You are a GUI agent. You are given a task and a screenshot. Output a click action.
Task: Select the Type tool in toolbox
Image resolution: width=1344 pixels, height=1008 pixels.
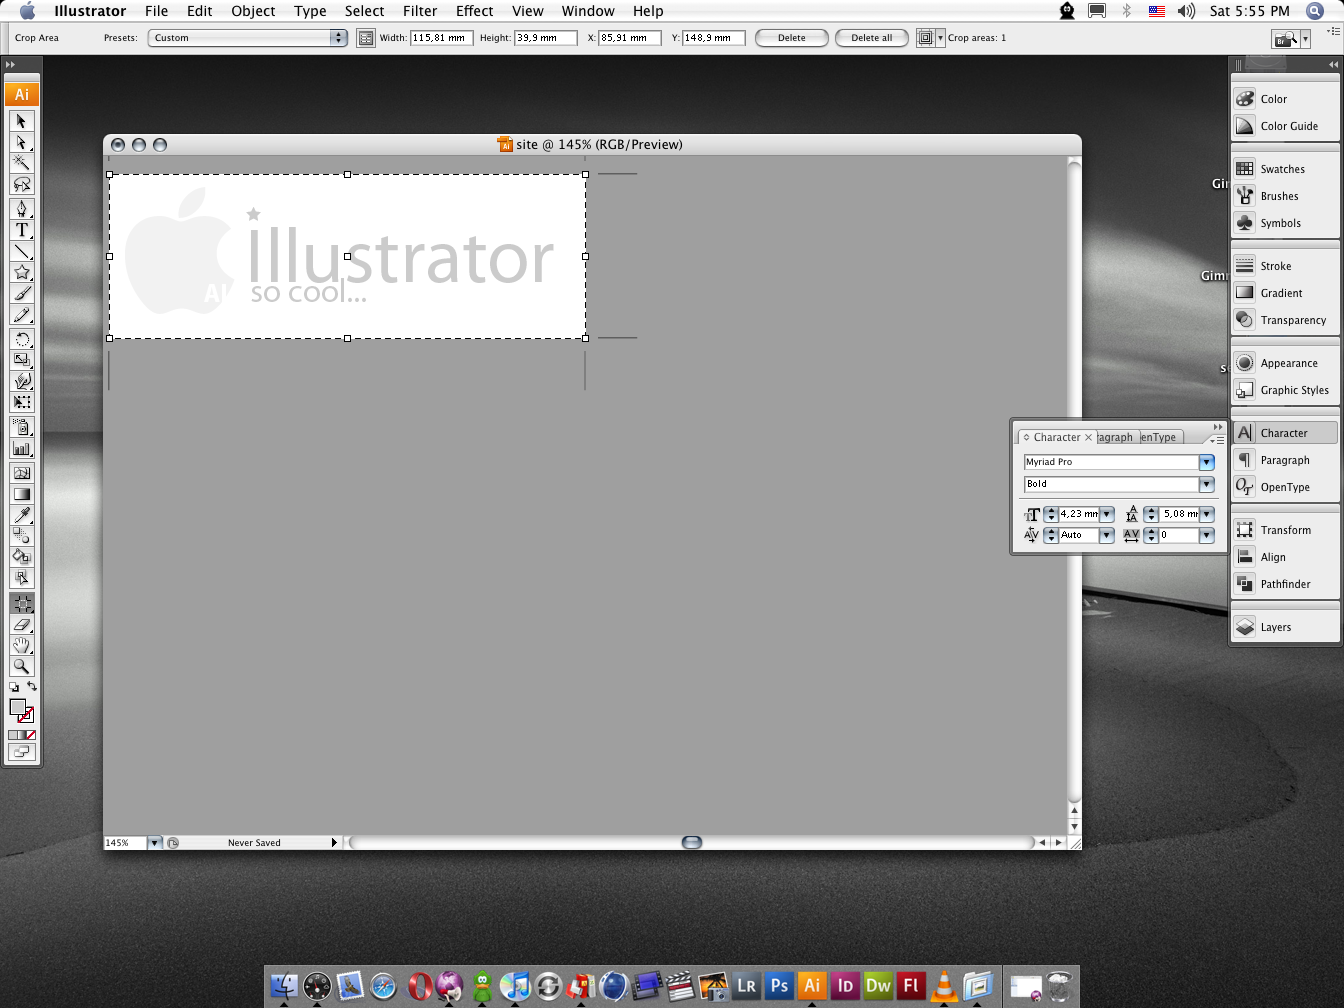pos(21,230)
